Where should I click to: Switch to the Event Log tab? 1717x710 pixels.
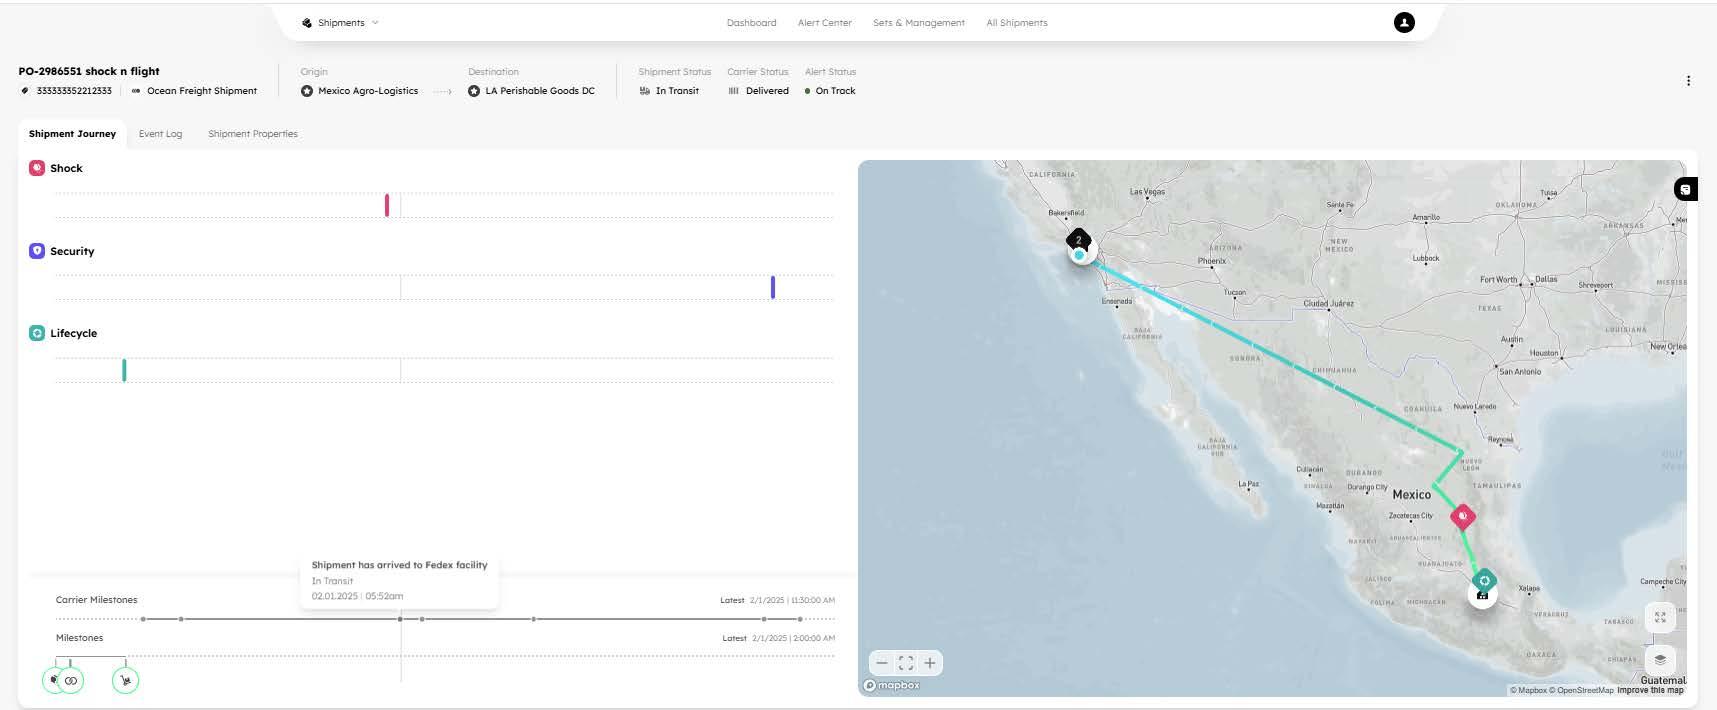[160, 134]
